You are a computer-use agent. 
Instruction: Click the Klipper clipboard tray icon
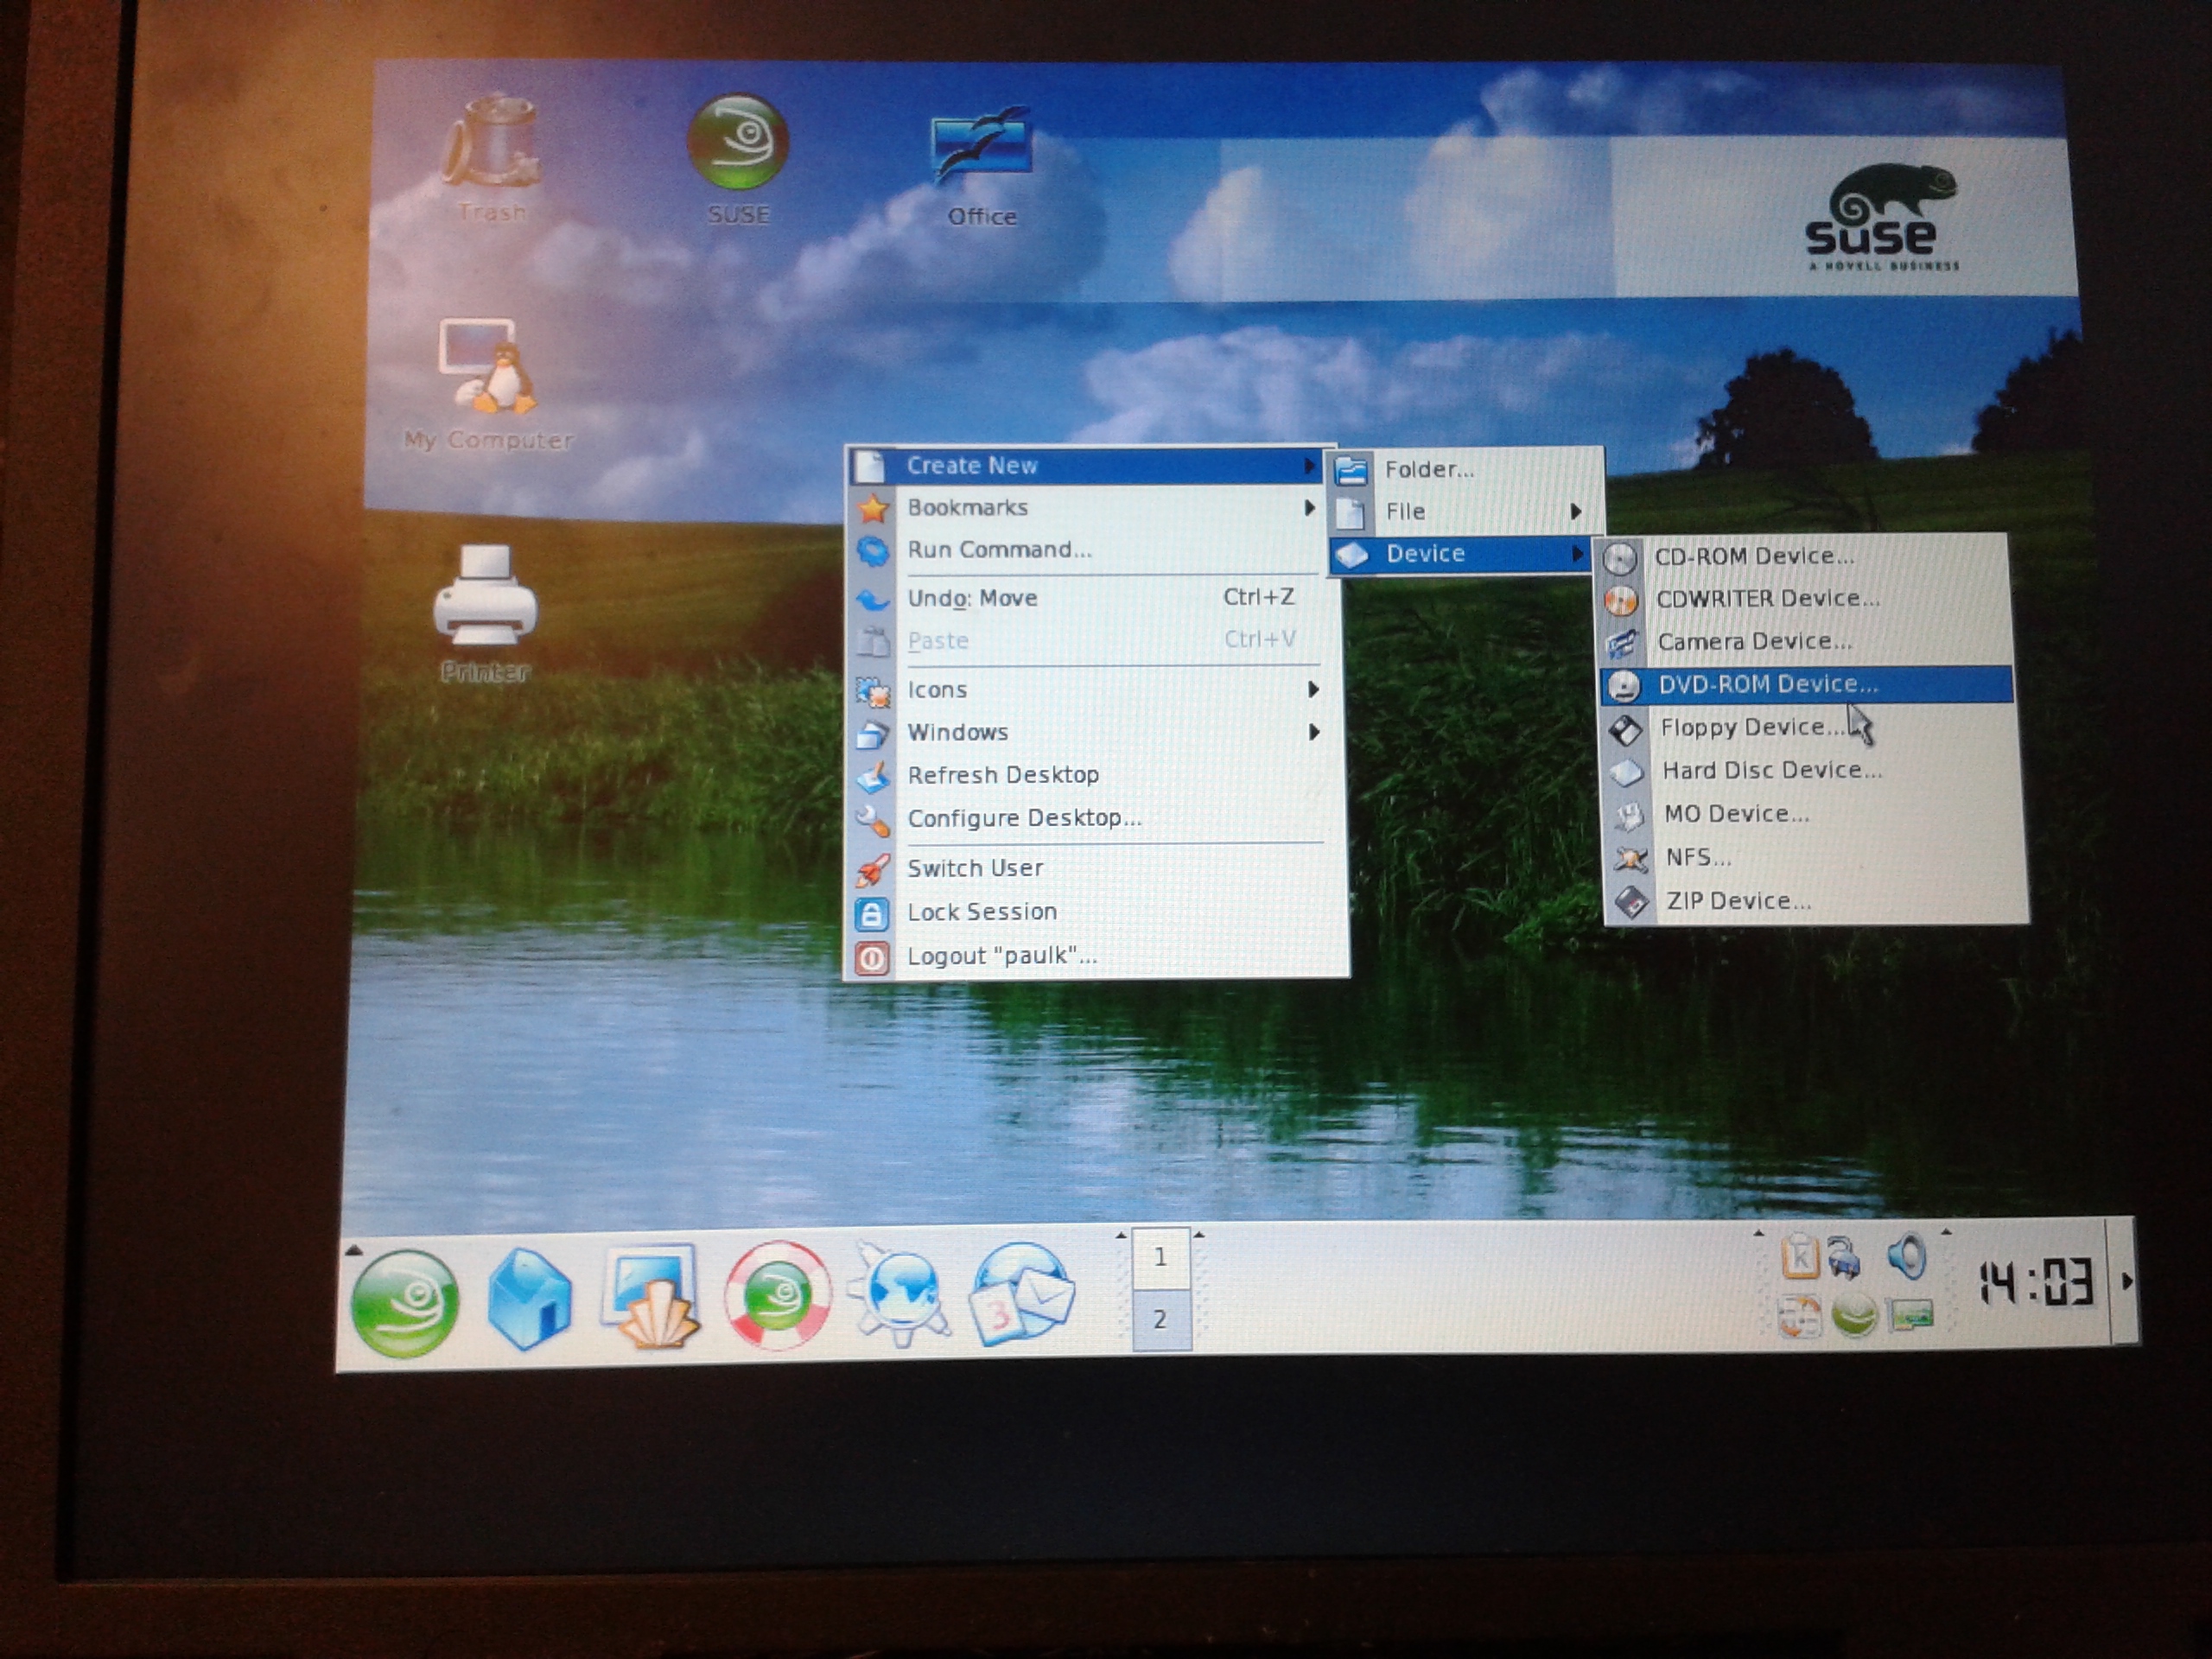[1799, 1256]
